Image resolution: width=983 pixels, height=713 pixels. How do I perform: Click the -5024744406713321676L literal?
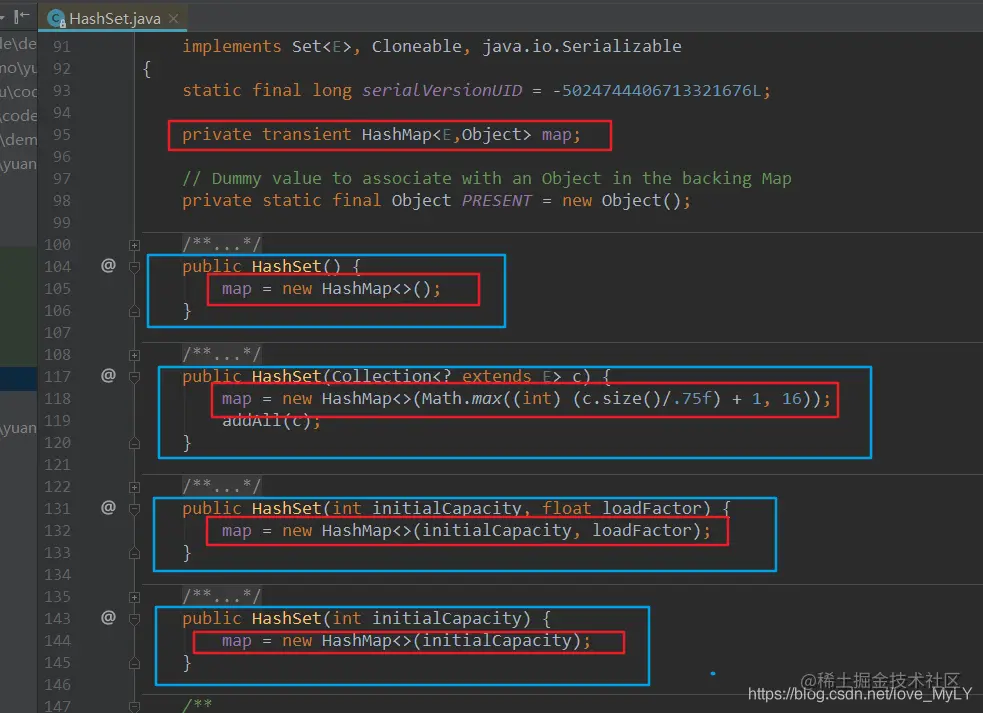click(x=657, y=90)
